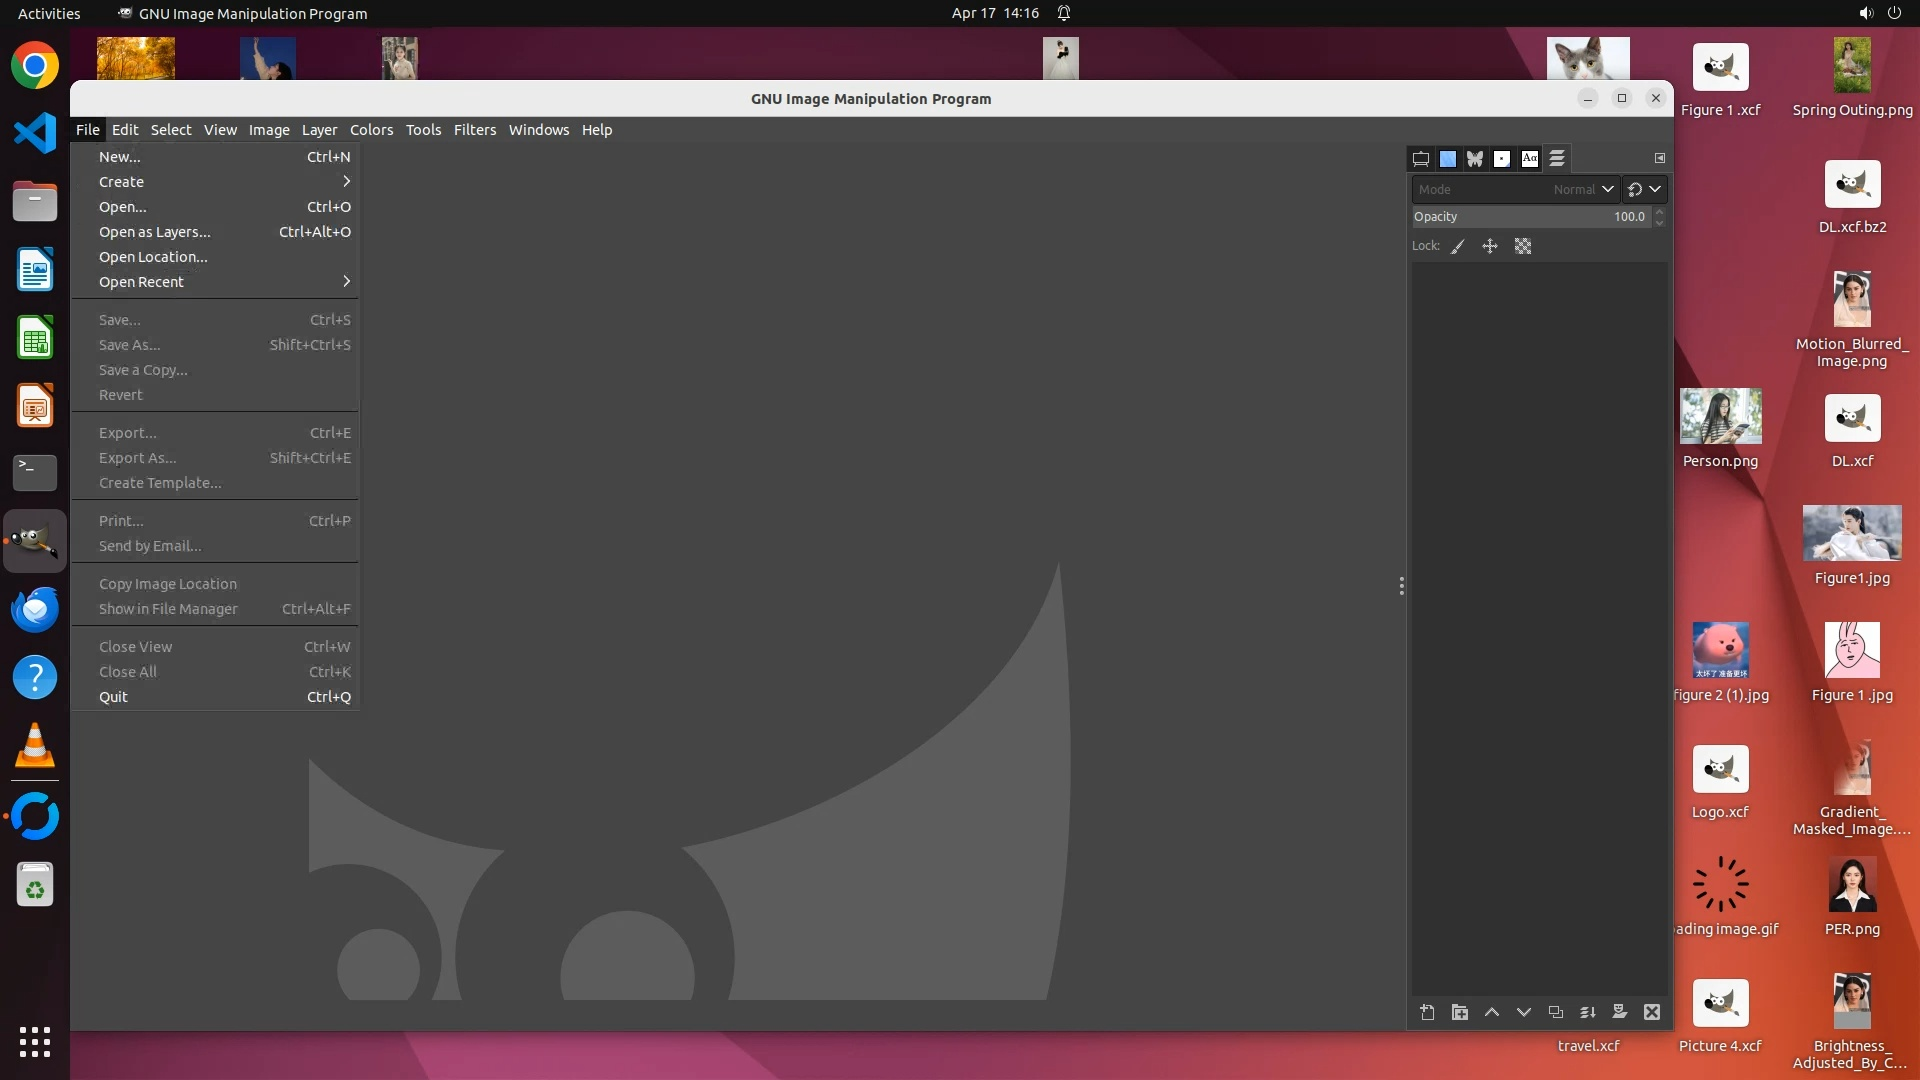Switch to butterfly Patterns tab icon
This screenshot has width=1920, height=1080.
tap(1474, 158)
